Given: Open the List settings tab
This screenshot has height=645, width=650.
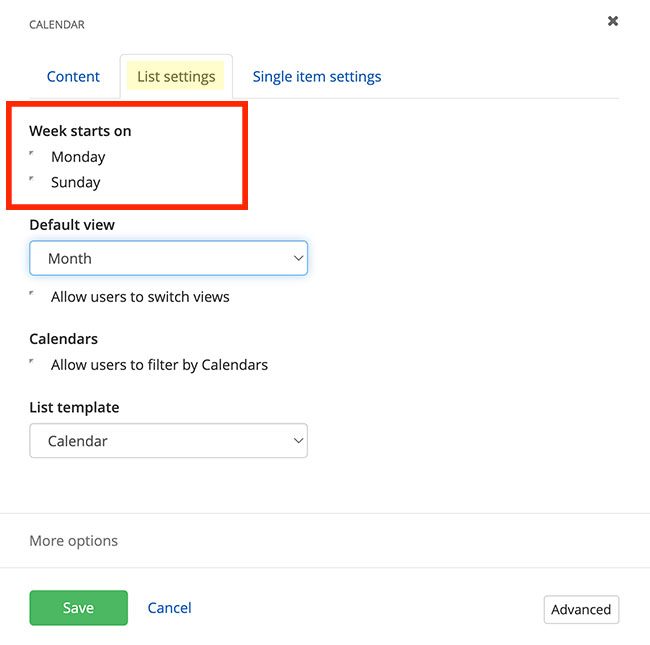Looking at the screenshot, I should click(176, 77).
